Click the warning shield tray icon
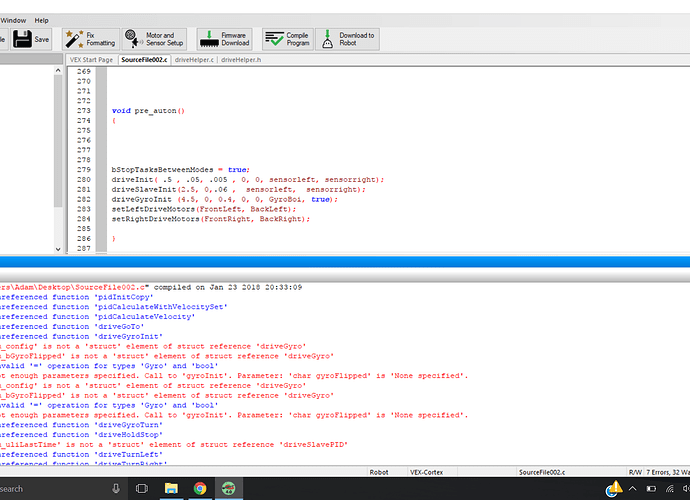 614,488
